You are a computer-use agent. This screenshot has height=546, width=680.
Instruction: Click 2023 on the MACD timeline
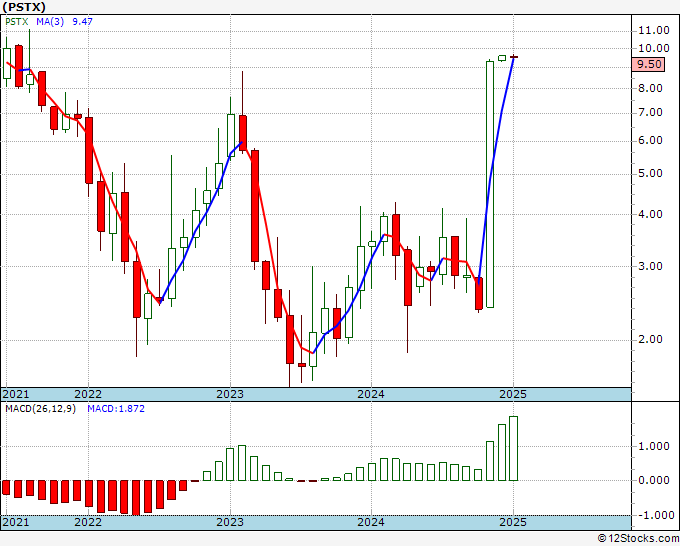point(230,522)
